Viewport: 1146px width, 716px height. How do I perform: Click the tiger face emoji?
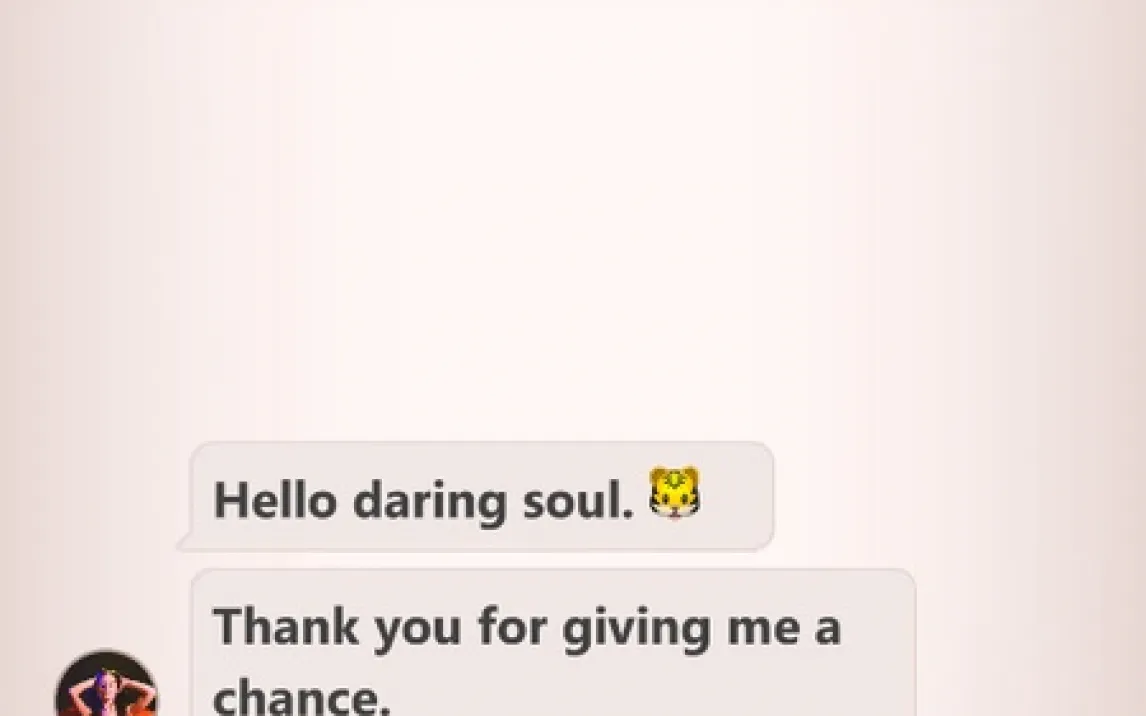click(675, 494)
